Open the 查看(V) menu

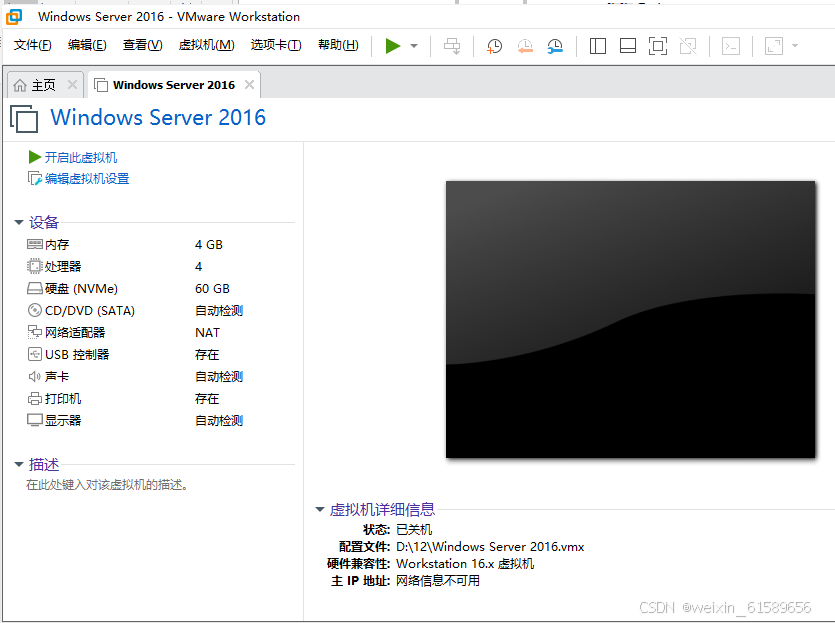click(142, 45)
